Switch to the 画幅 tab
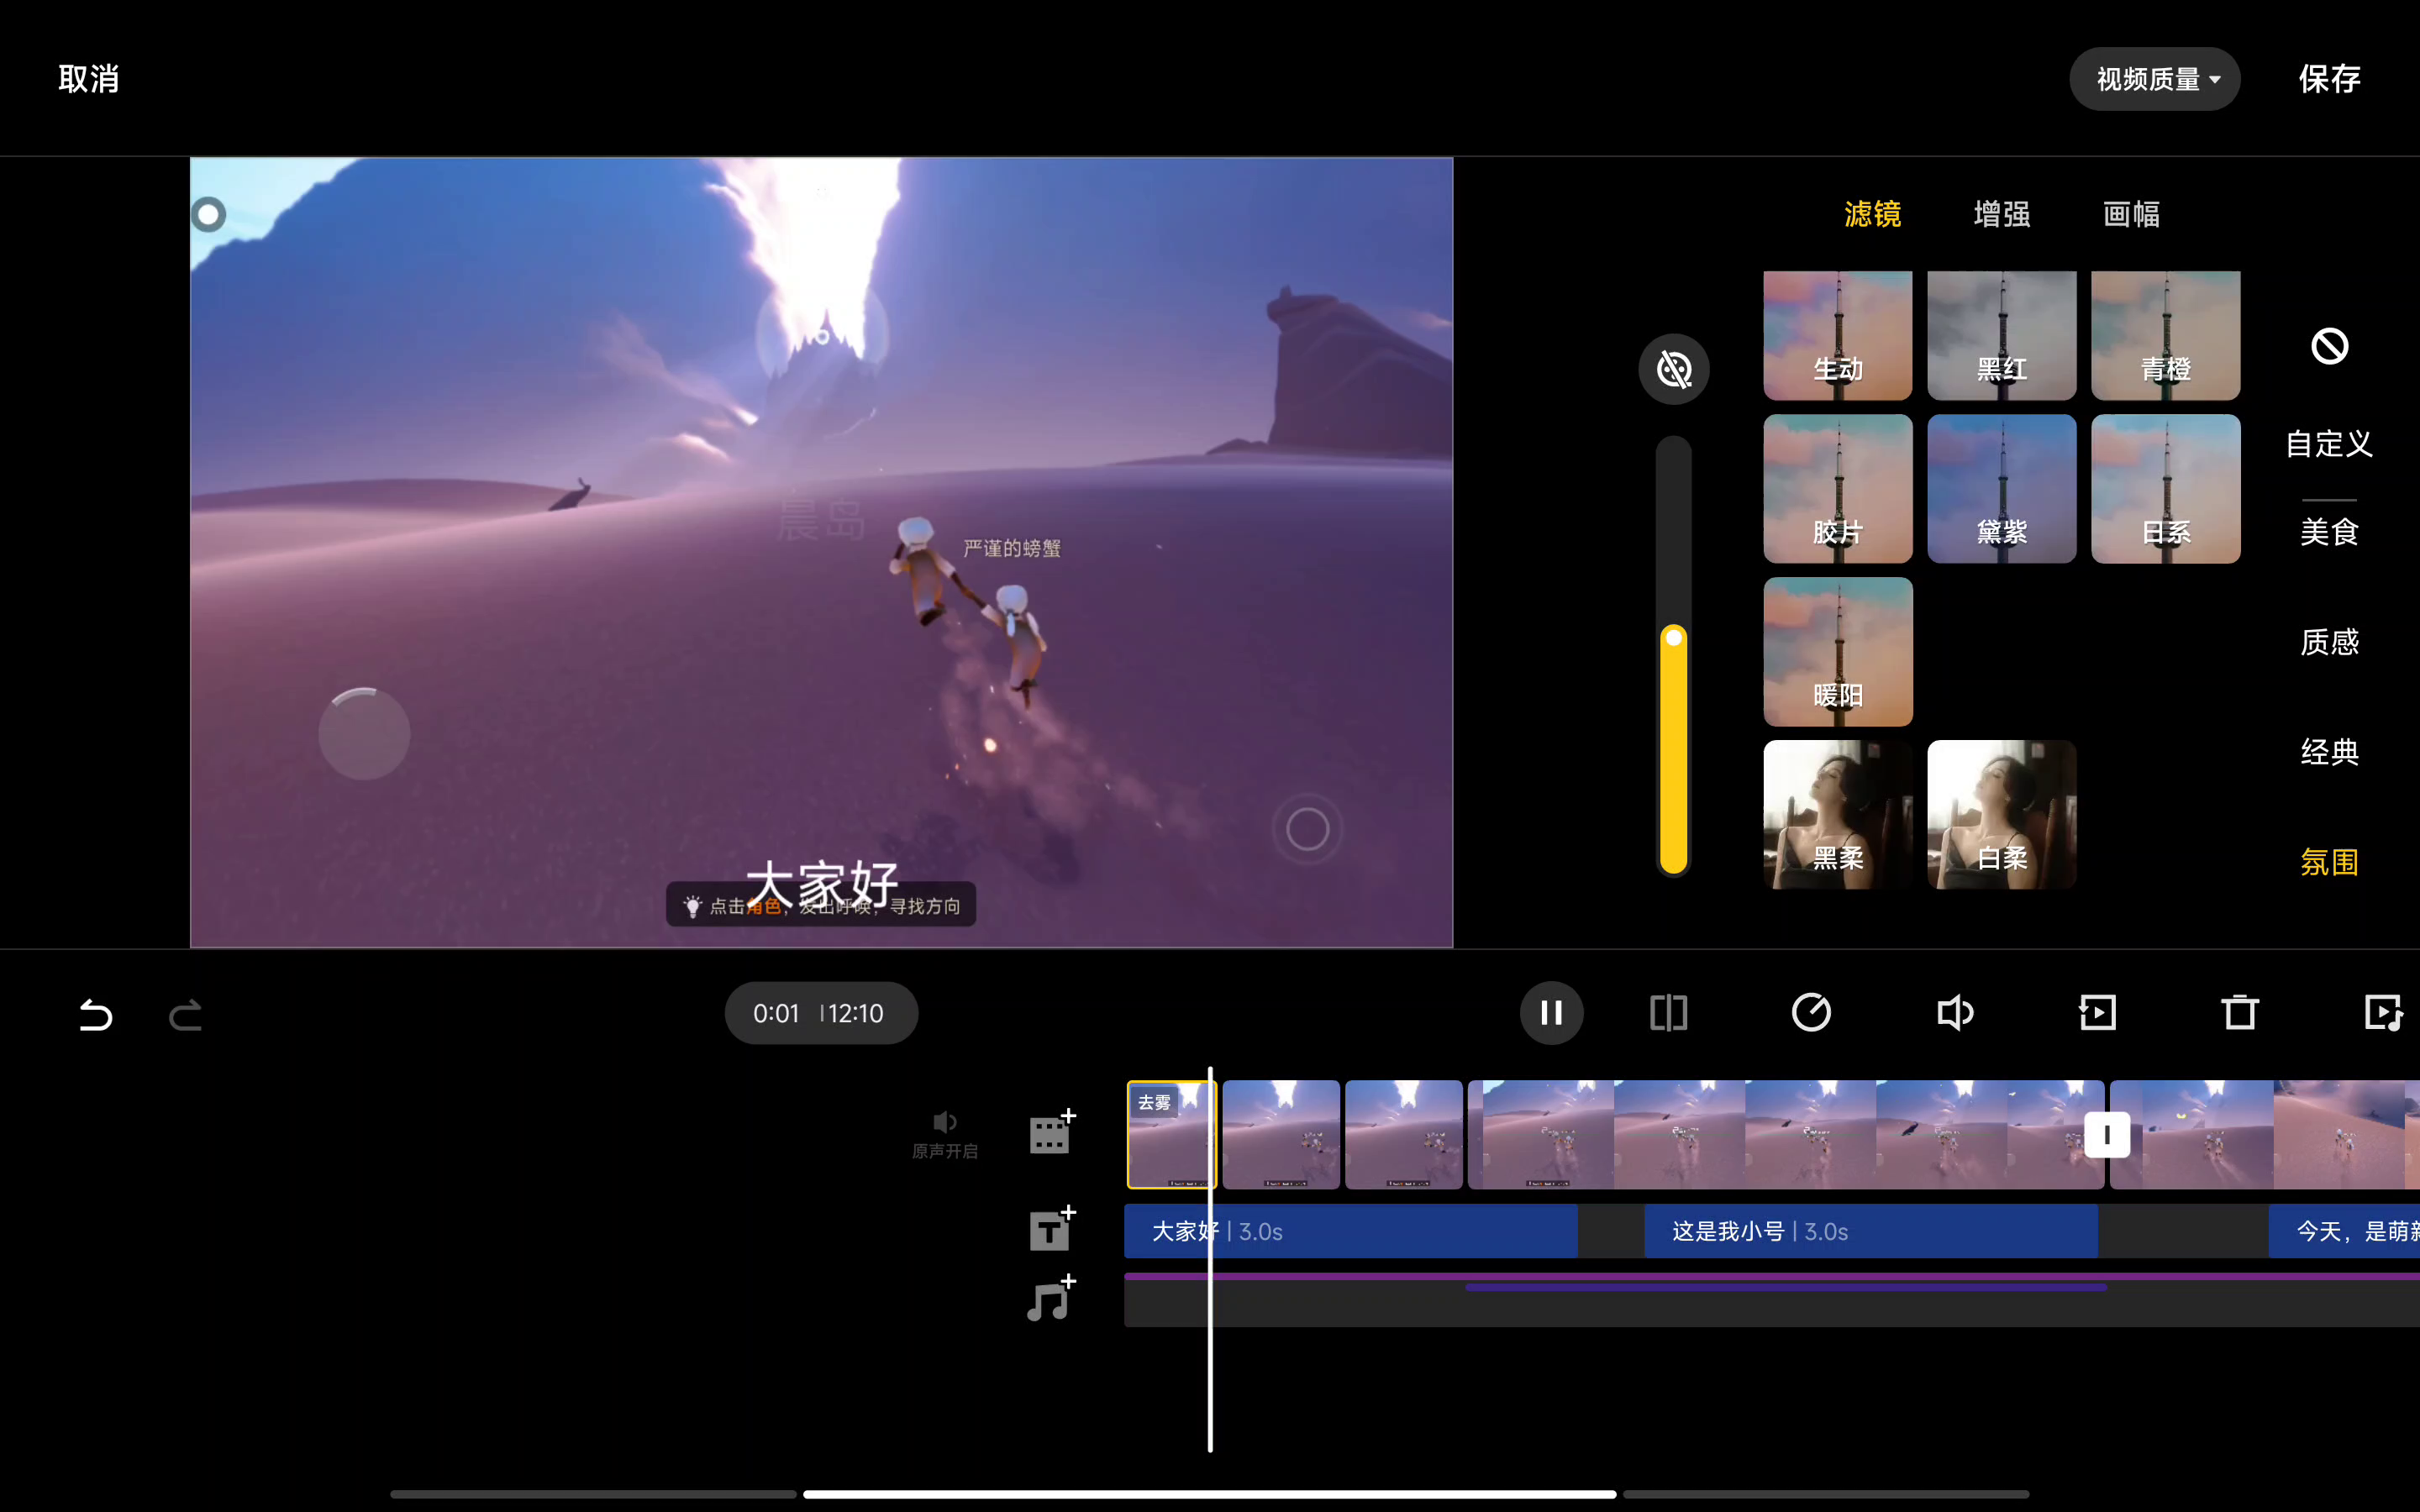This screenshot has height=1512, width=2420. tap(2131, 214)
